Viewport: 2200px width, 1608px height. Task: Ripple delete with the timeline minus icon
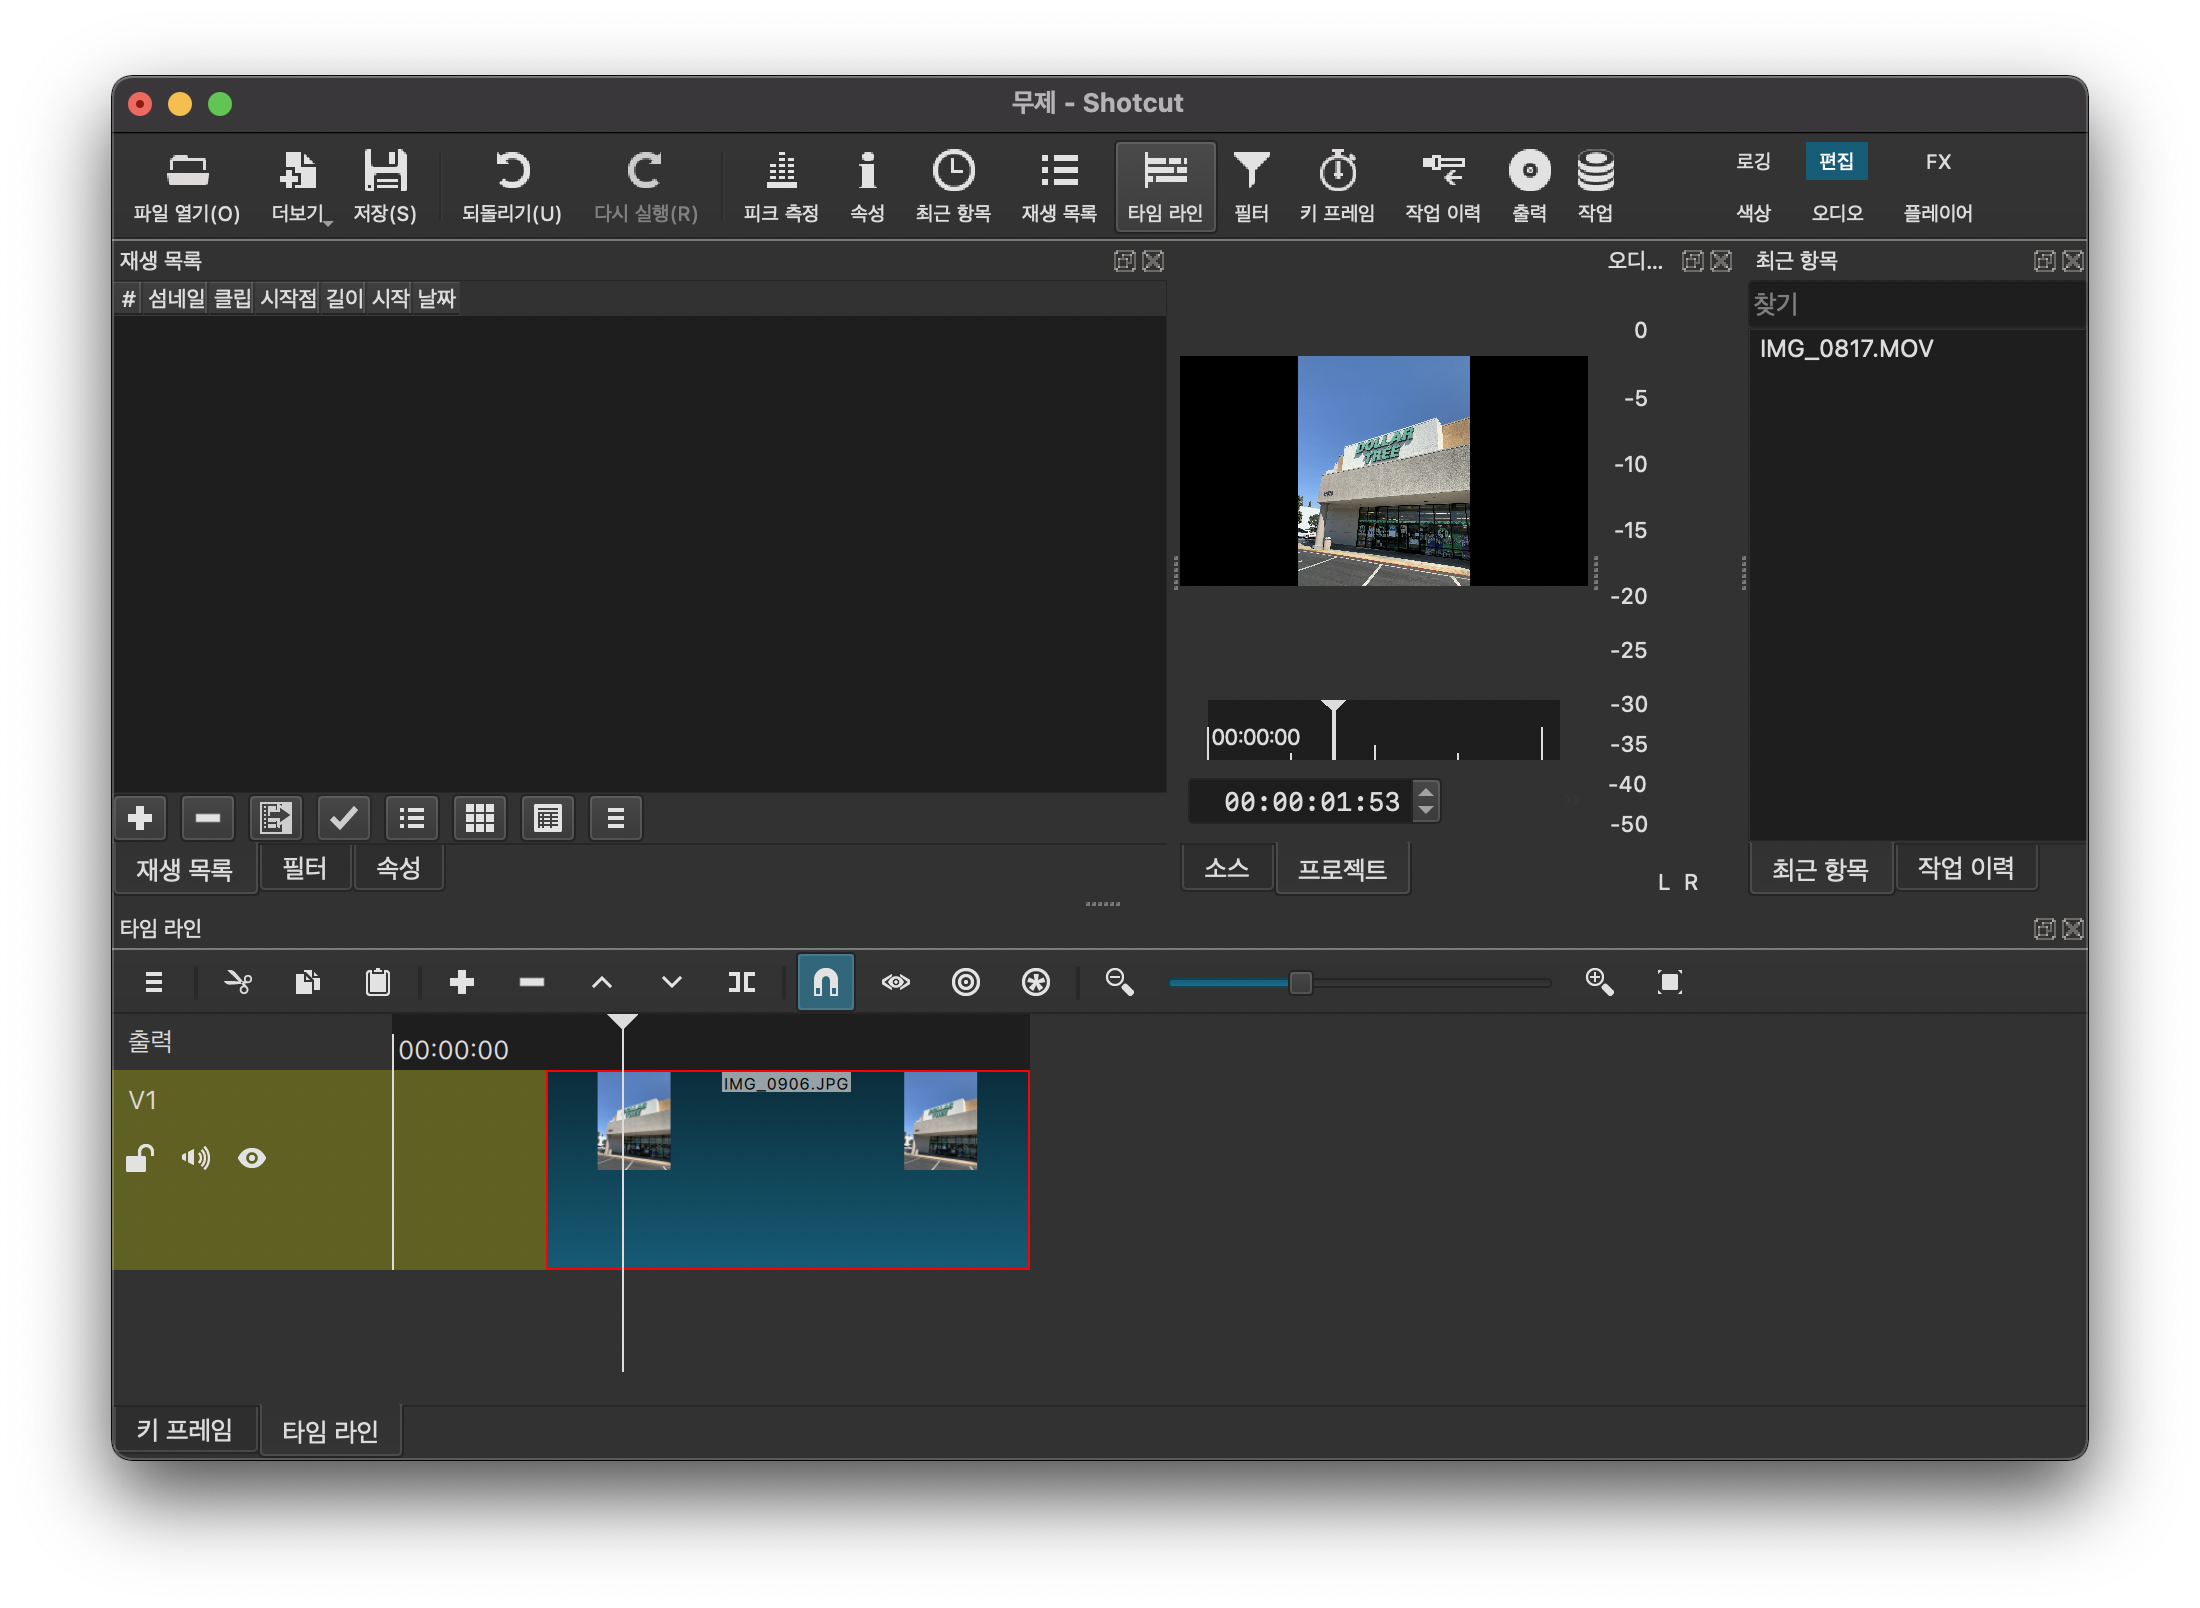(x=532, y=982)
